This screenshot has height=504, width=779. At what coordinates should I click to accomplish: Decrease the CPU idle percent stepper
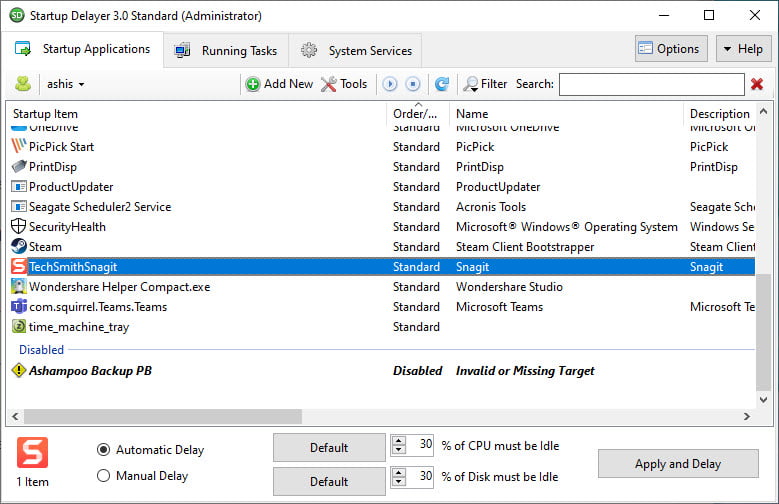[398, 449]
